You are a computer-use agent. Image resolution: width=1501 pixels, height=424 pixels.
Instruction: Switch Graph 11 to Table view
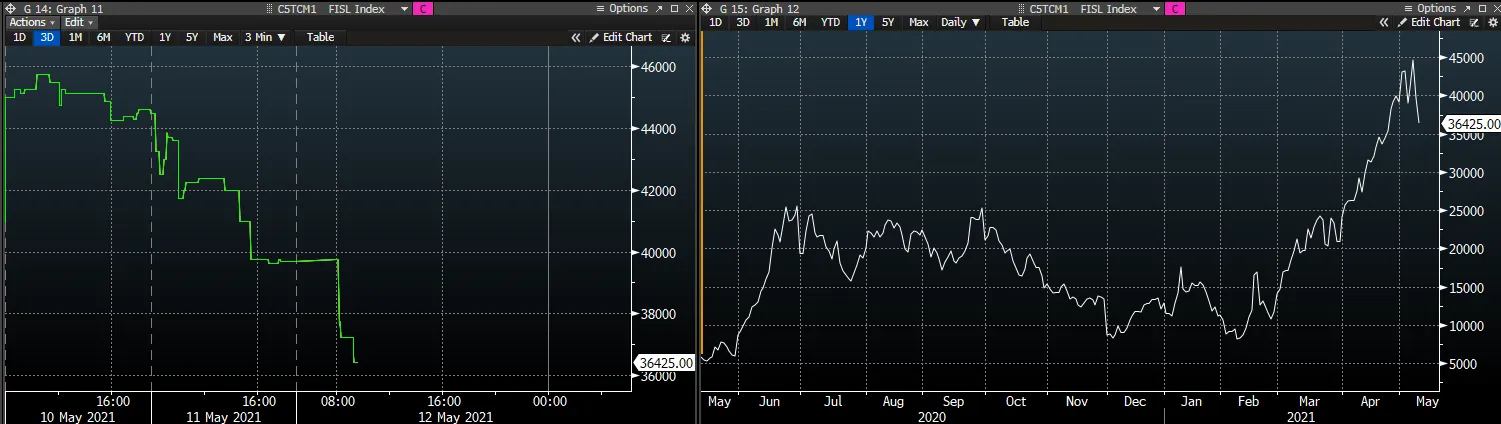click(321, 37)
